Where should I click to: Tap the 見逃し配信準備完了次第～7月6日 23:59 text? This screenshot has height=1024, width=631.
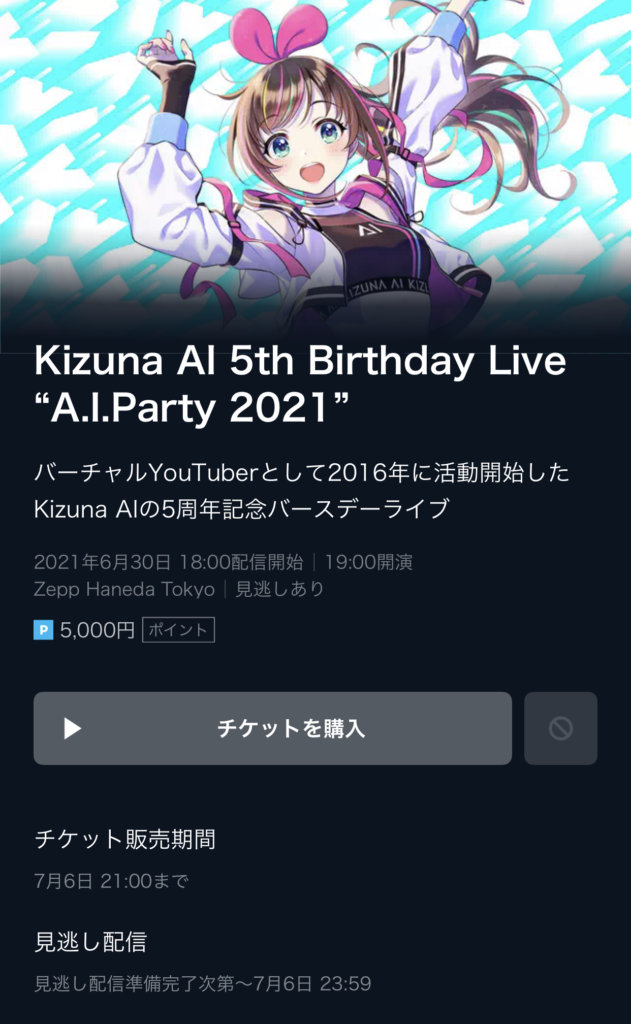[202, 984]
